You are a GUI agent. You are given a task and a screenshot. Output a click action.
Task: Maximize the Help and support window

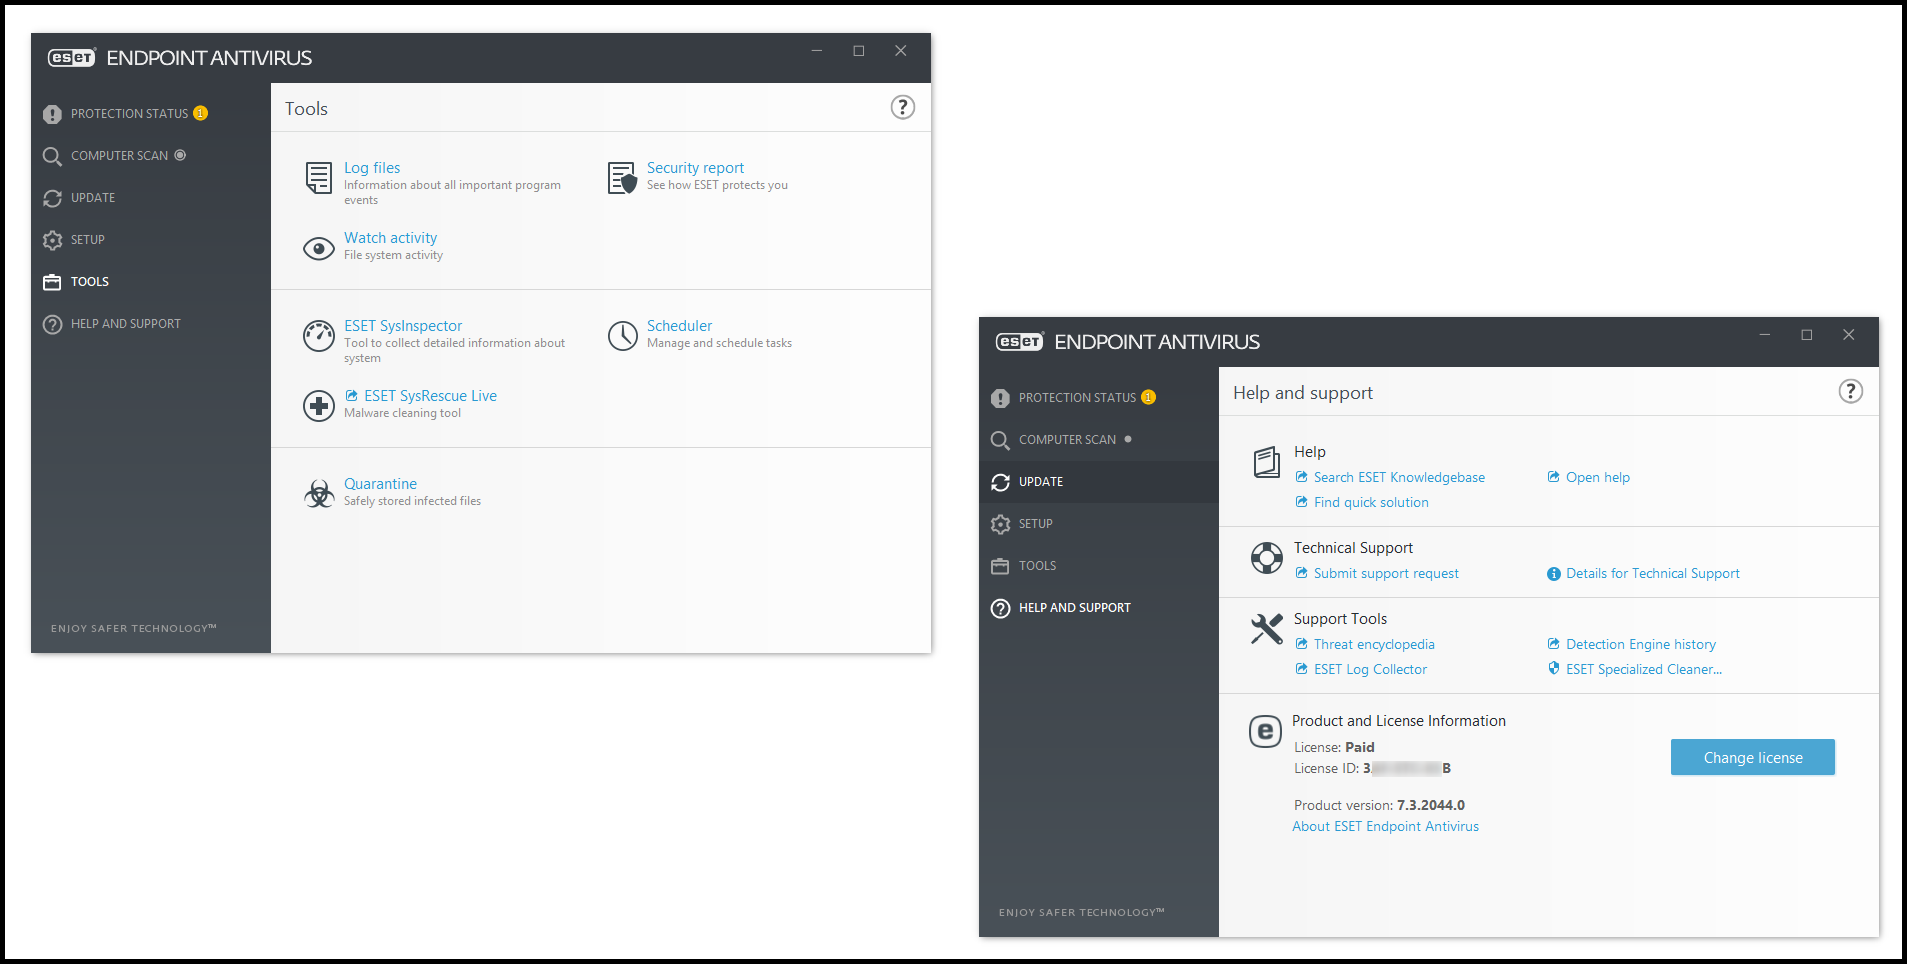pyautogui.click(x=1806, y=335)
